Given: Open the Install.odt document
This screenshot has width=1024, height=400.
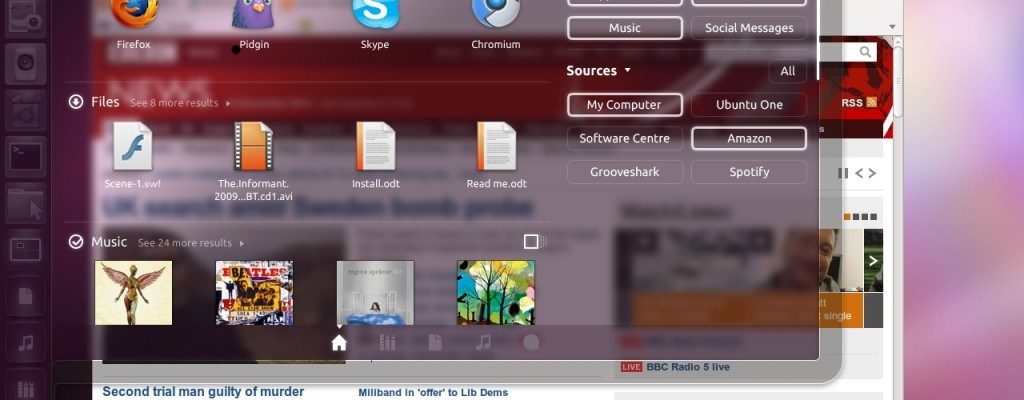Looking at the screenshot, I should [x=375, y=148].
